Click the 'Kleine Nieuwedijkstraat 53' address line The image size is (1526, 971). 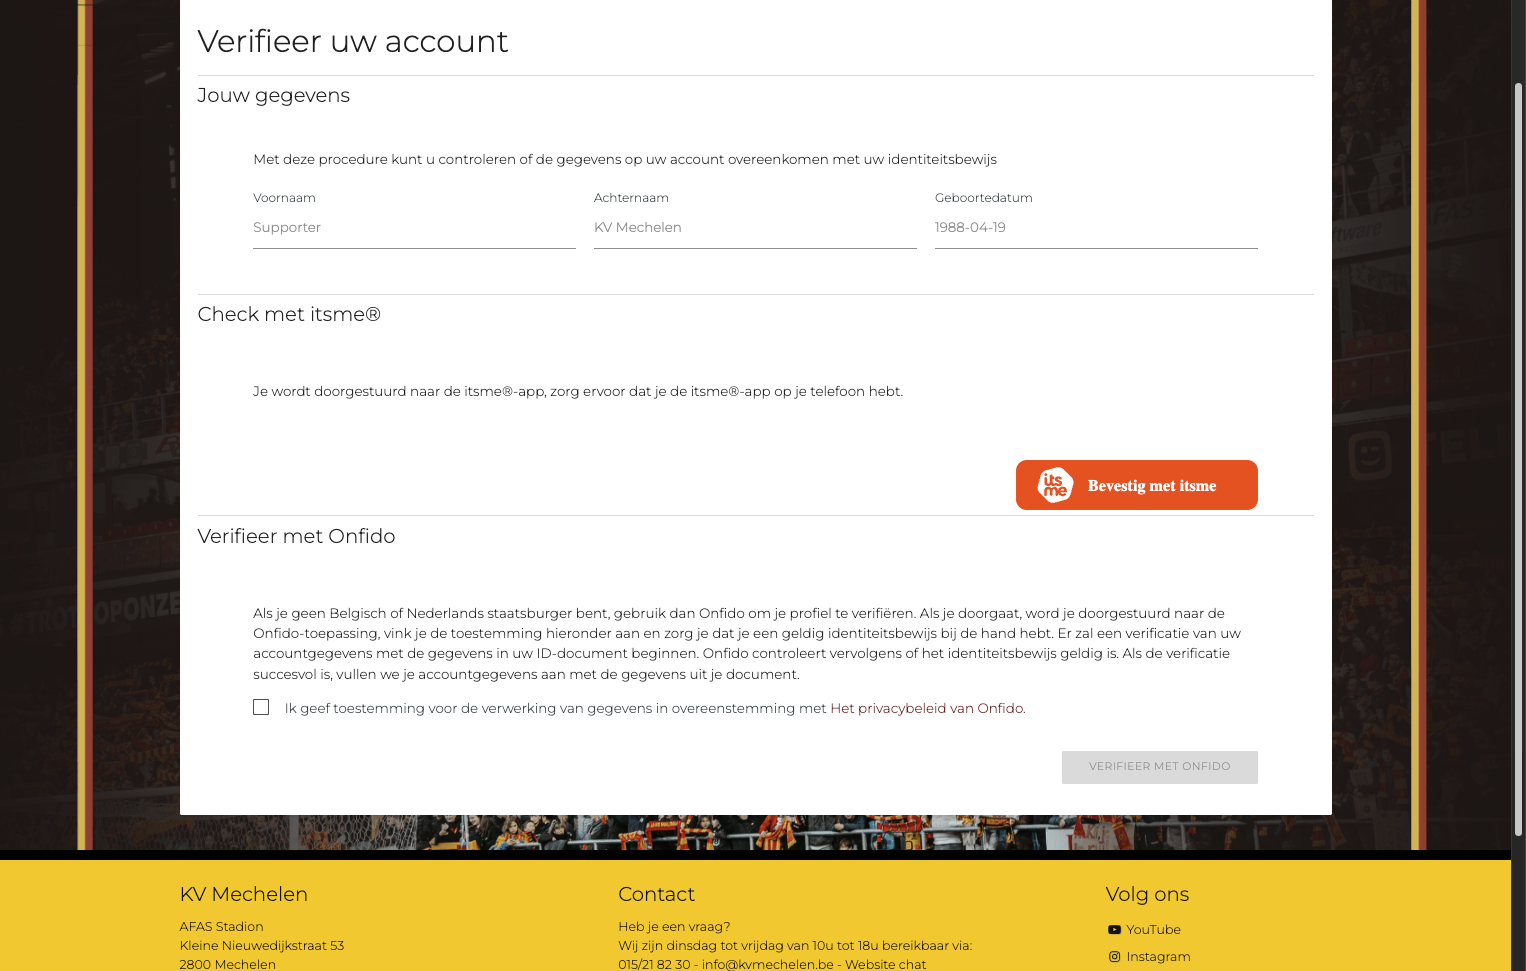click(x=262, y=946)
